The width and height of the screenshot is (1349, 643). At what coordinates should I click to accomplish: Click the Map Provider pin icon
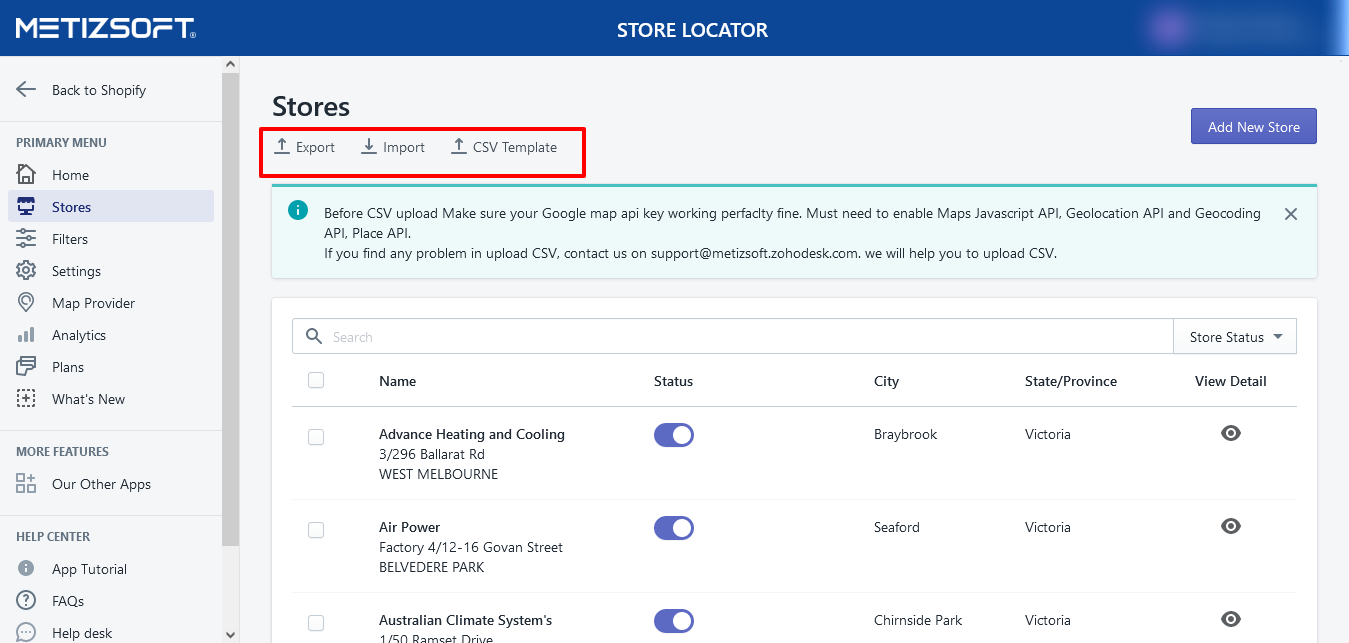[26, 303]
